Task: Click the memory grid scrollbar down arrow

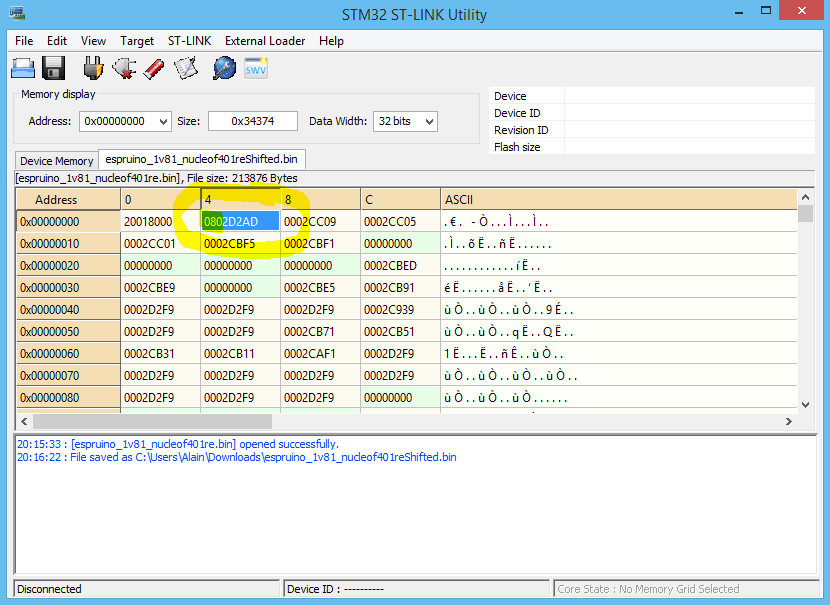Action: 806,404
